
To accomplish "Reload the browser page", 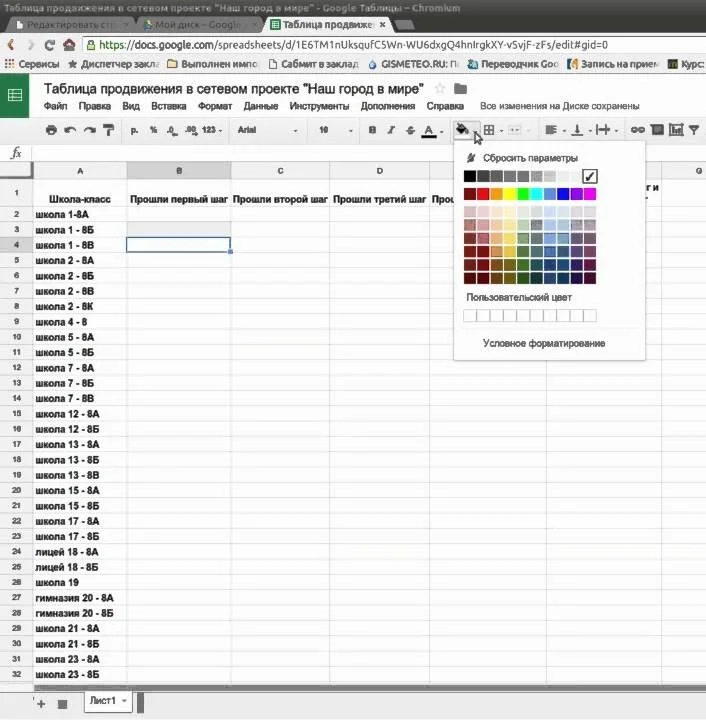I will [50, 45].
